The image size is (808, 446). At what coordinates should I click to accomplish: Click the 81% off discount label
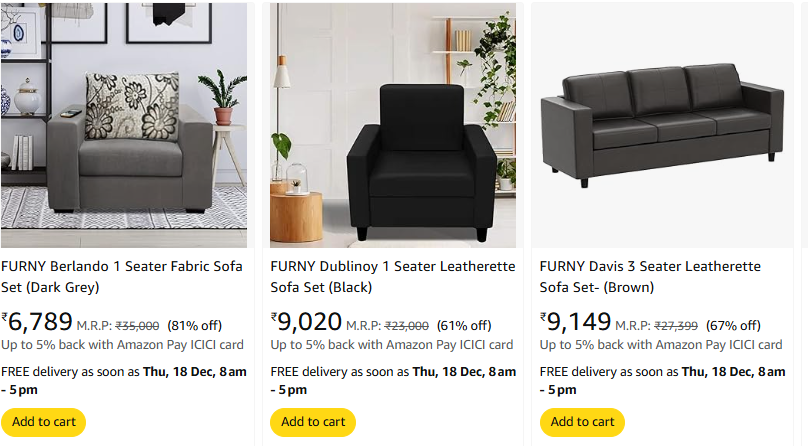[195, 326]
